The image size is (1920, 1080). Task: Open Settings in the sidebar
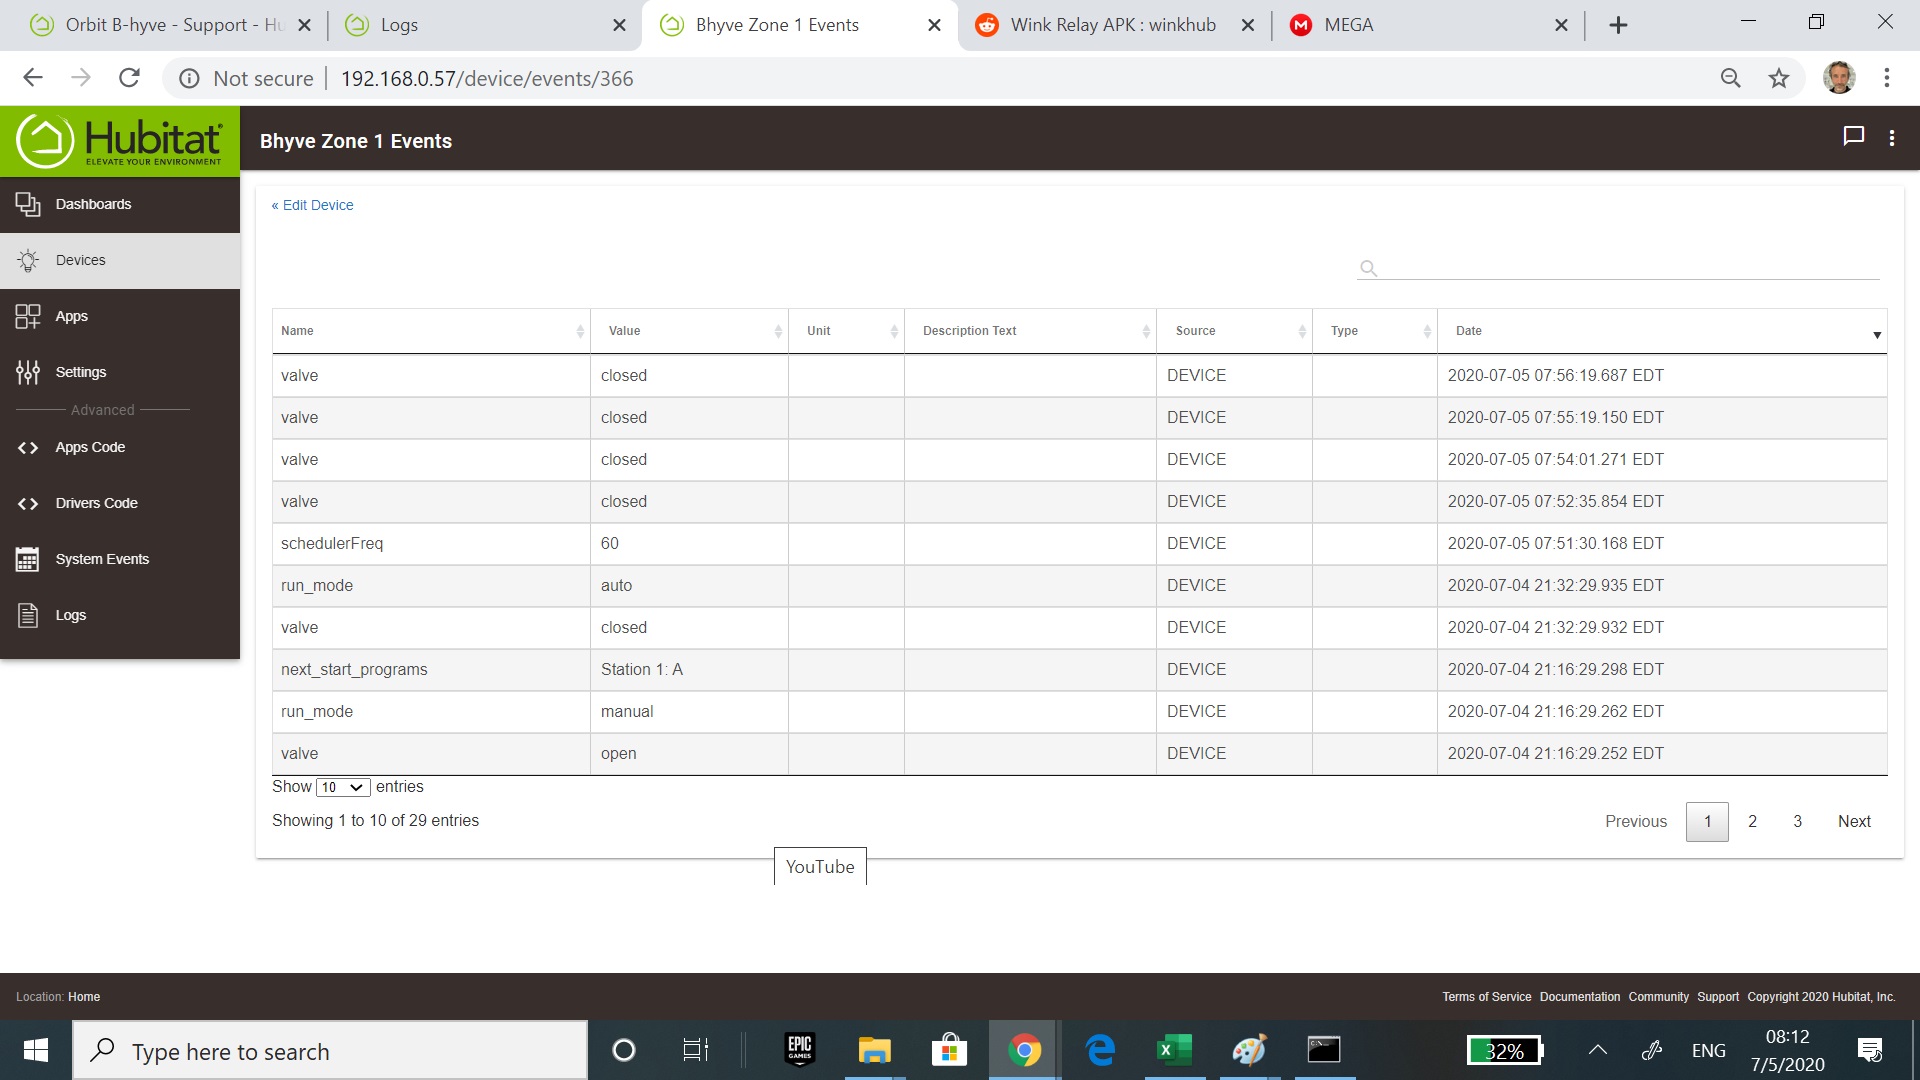(x=120, y=372)
